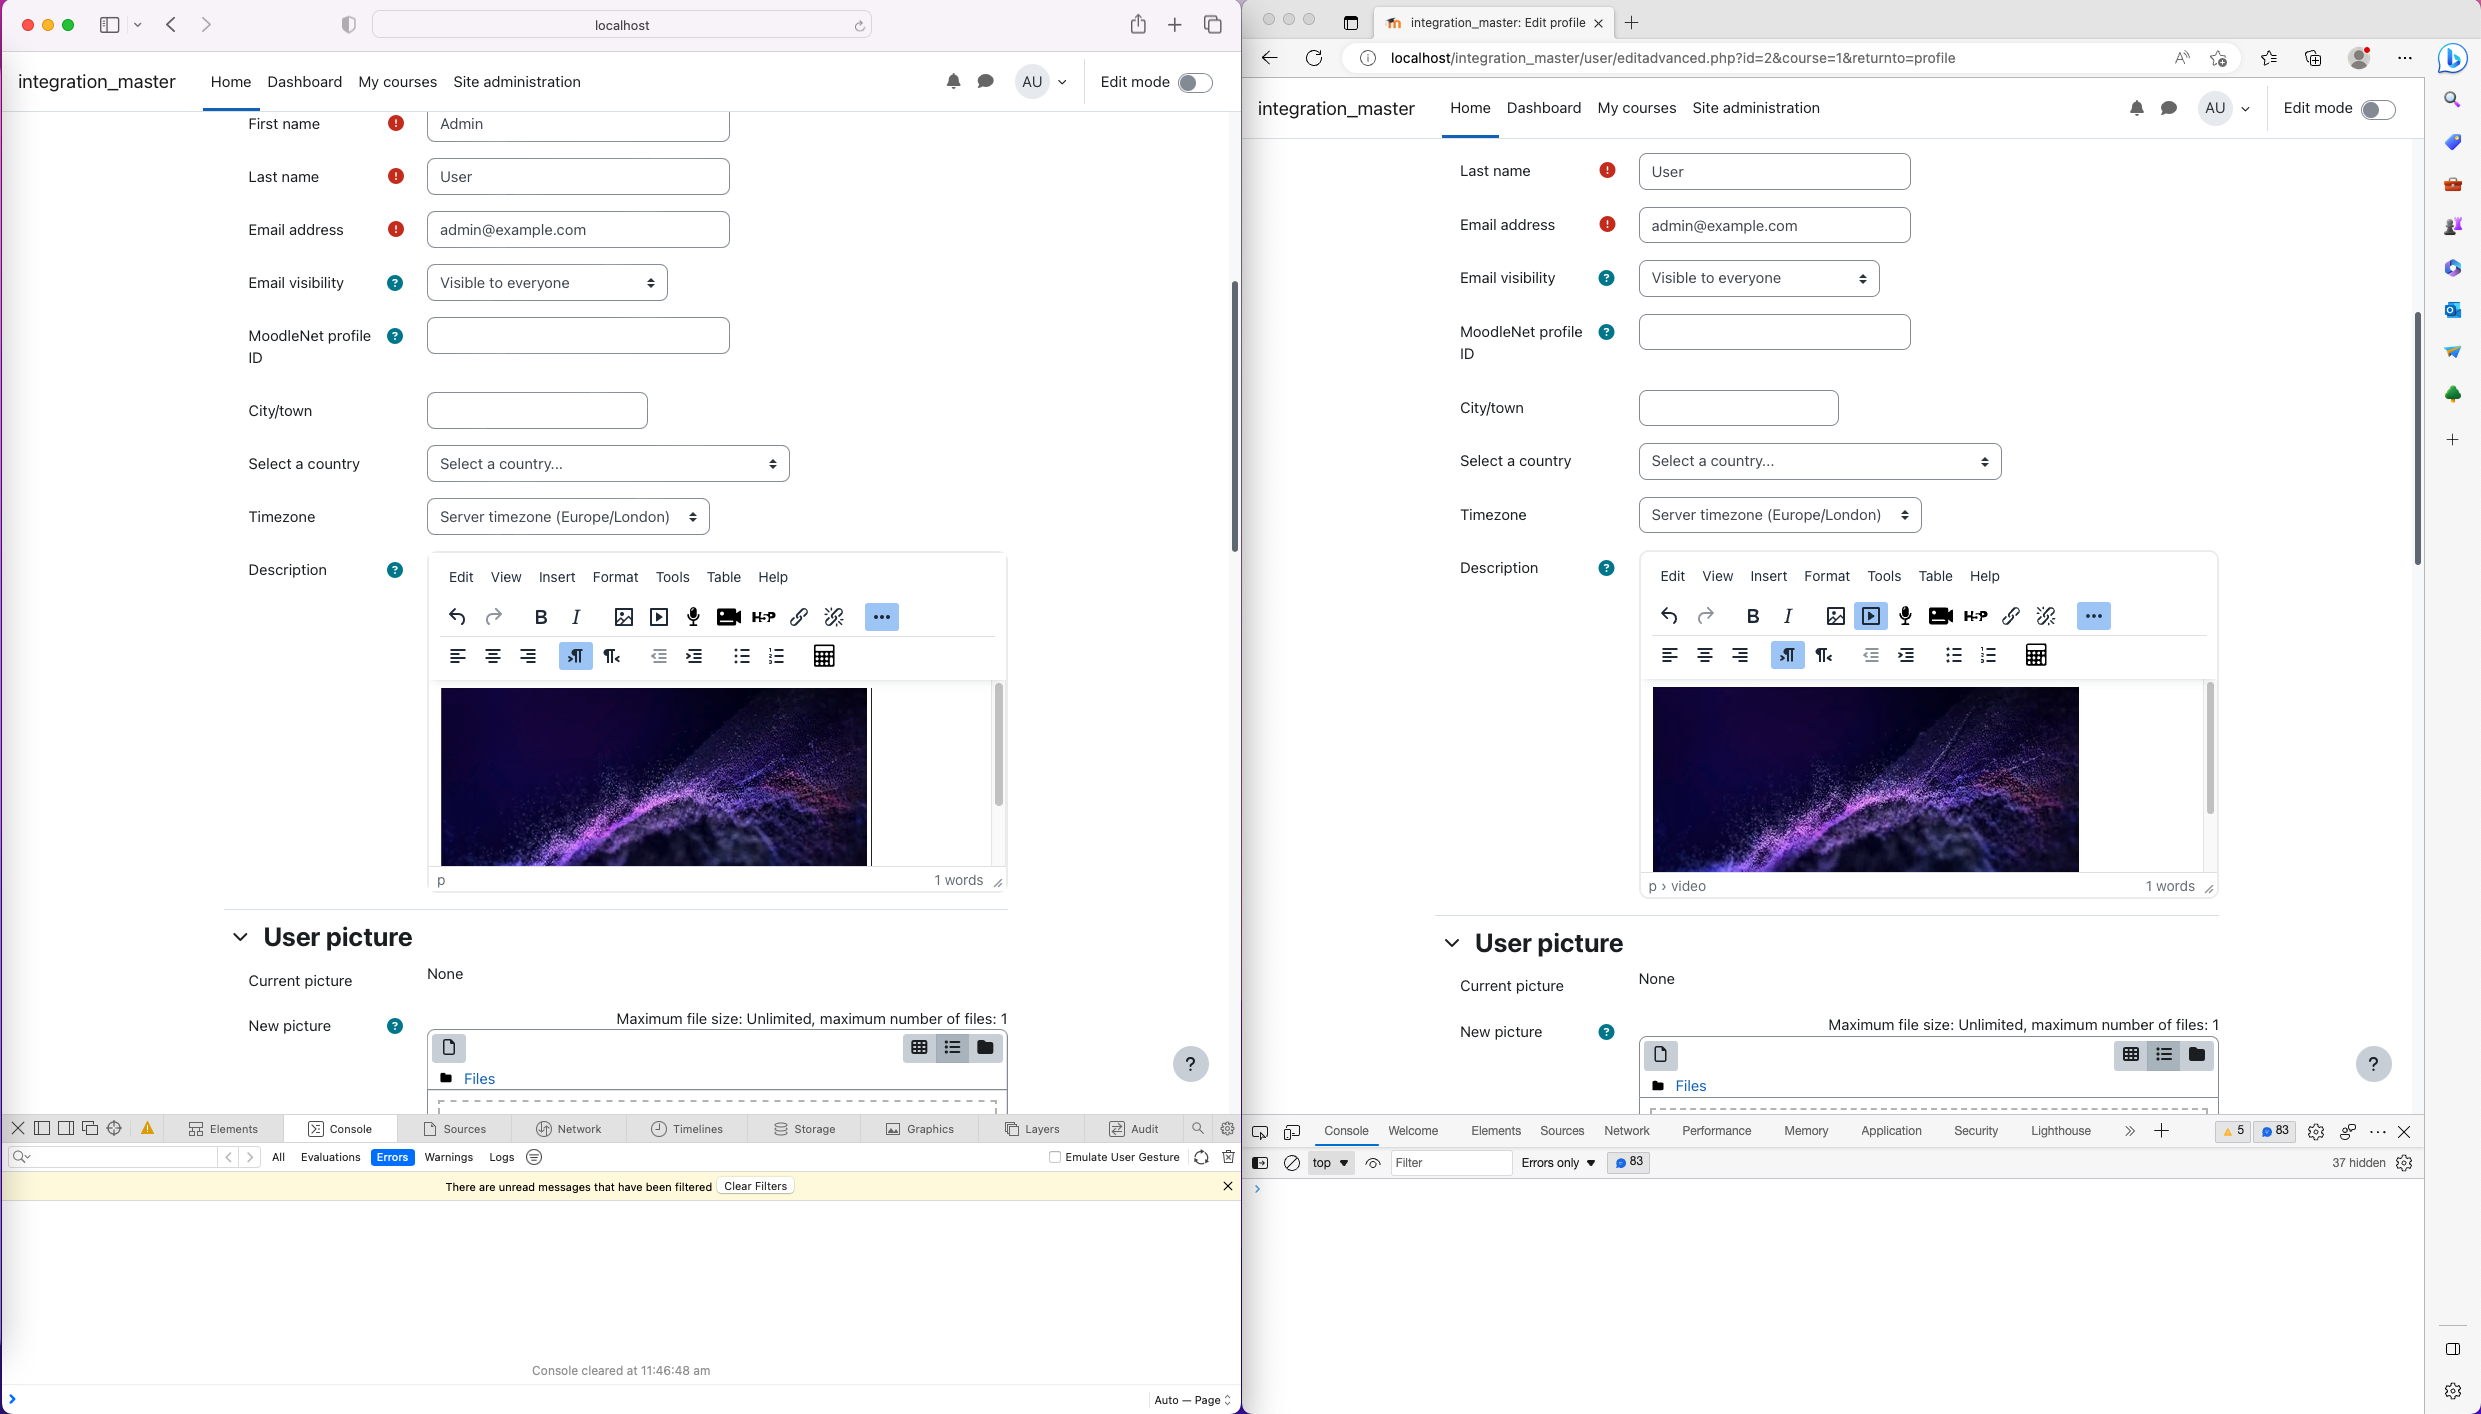Click Clear Filters button in Safari console

(x=755, y=1186)
